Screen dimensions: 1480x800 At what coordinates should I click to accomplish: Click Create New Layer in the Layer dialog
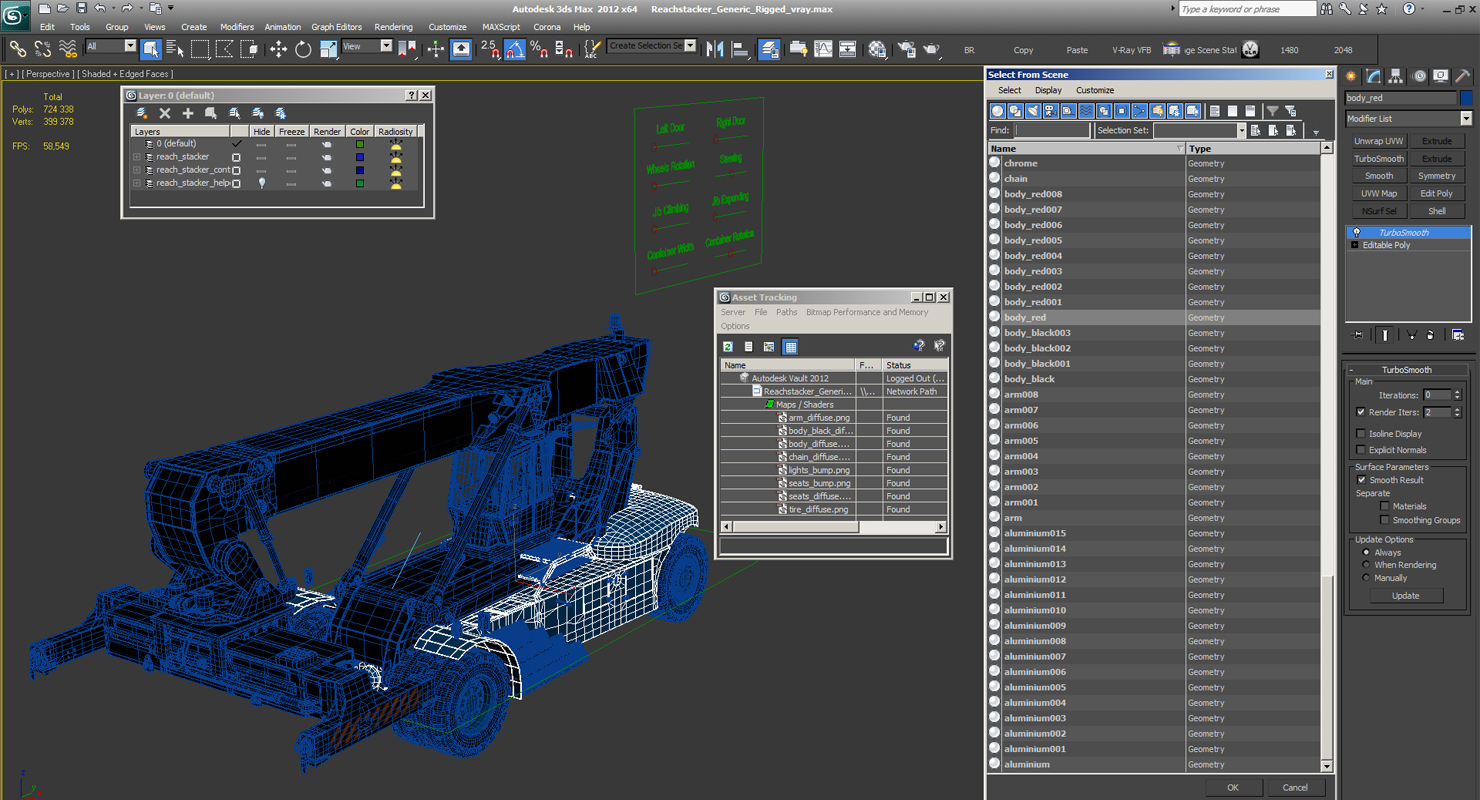tap(142, 113)
